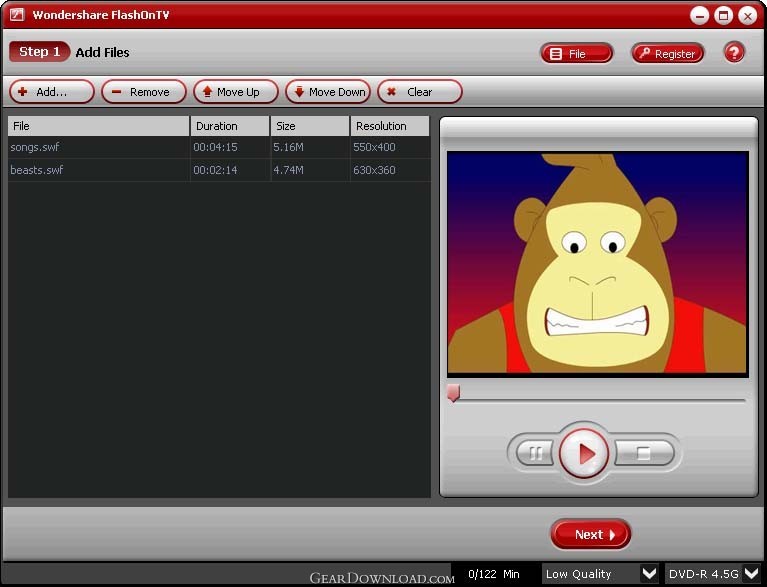
Task: Expand the Low Quality dropdown
Action: 649,573
